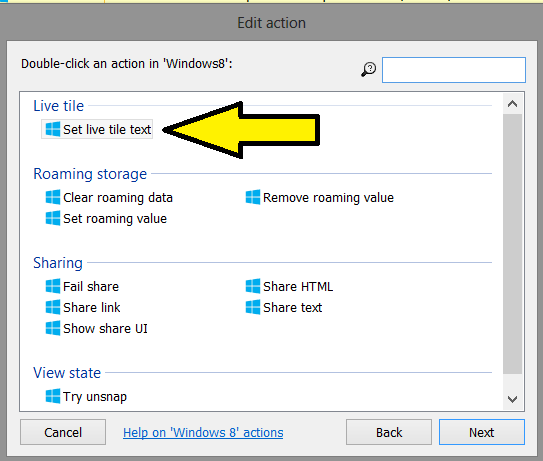Click the 'Roaming storage' category heading
The height and width of the screenshot is (461, 543).
coord(90,174)
